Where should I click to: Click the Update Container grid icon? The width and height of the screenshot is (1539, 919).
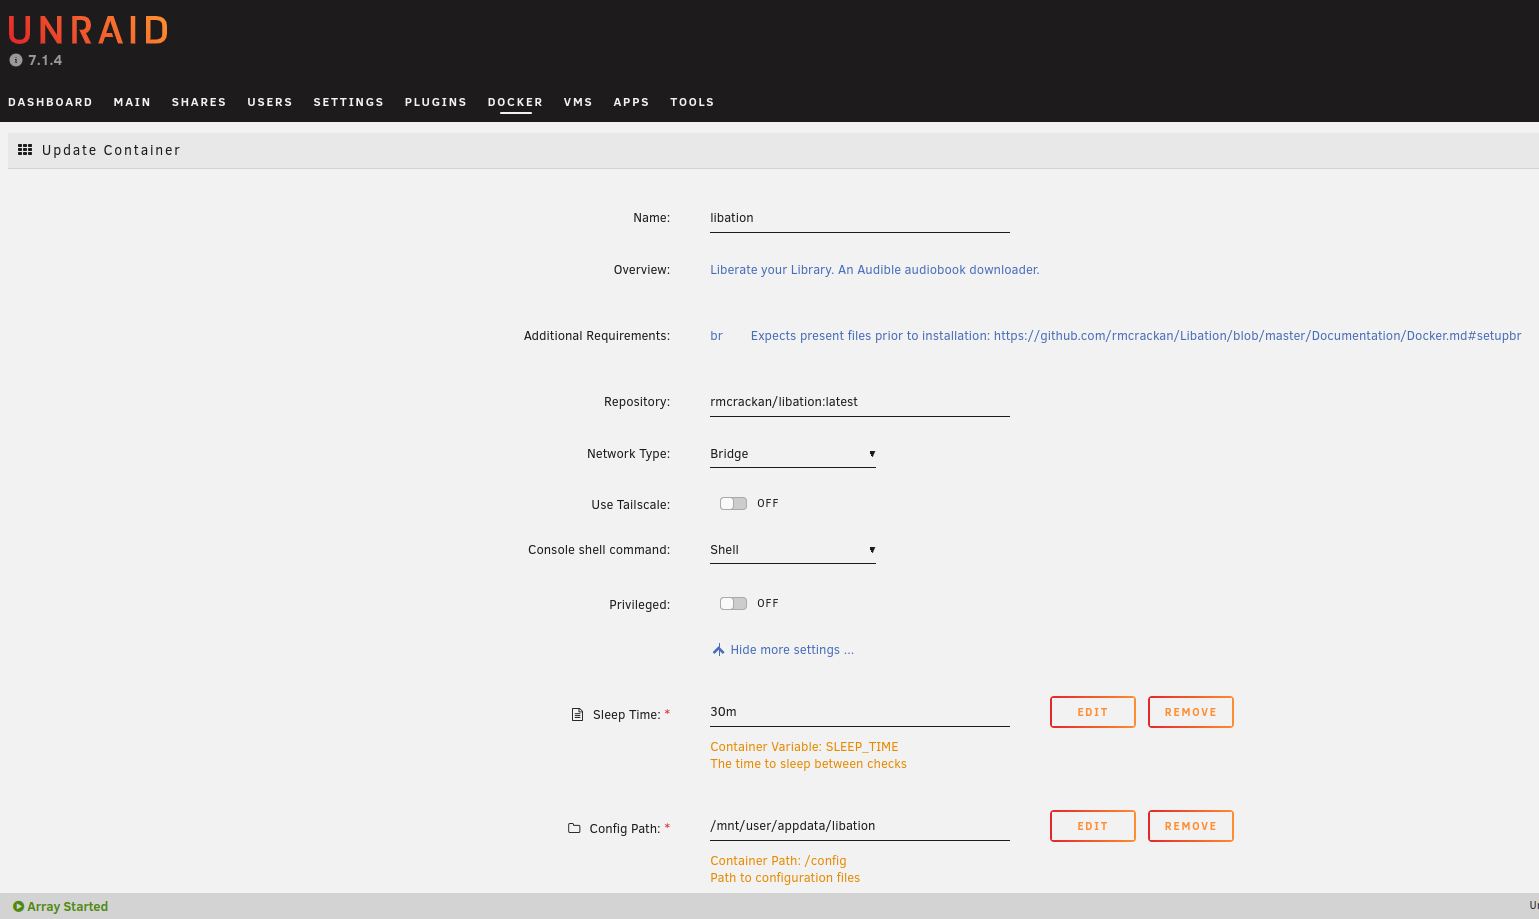[25, 150]
